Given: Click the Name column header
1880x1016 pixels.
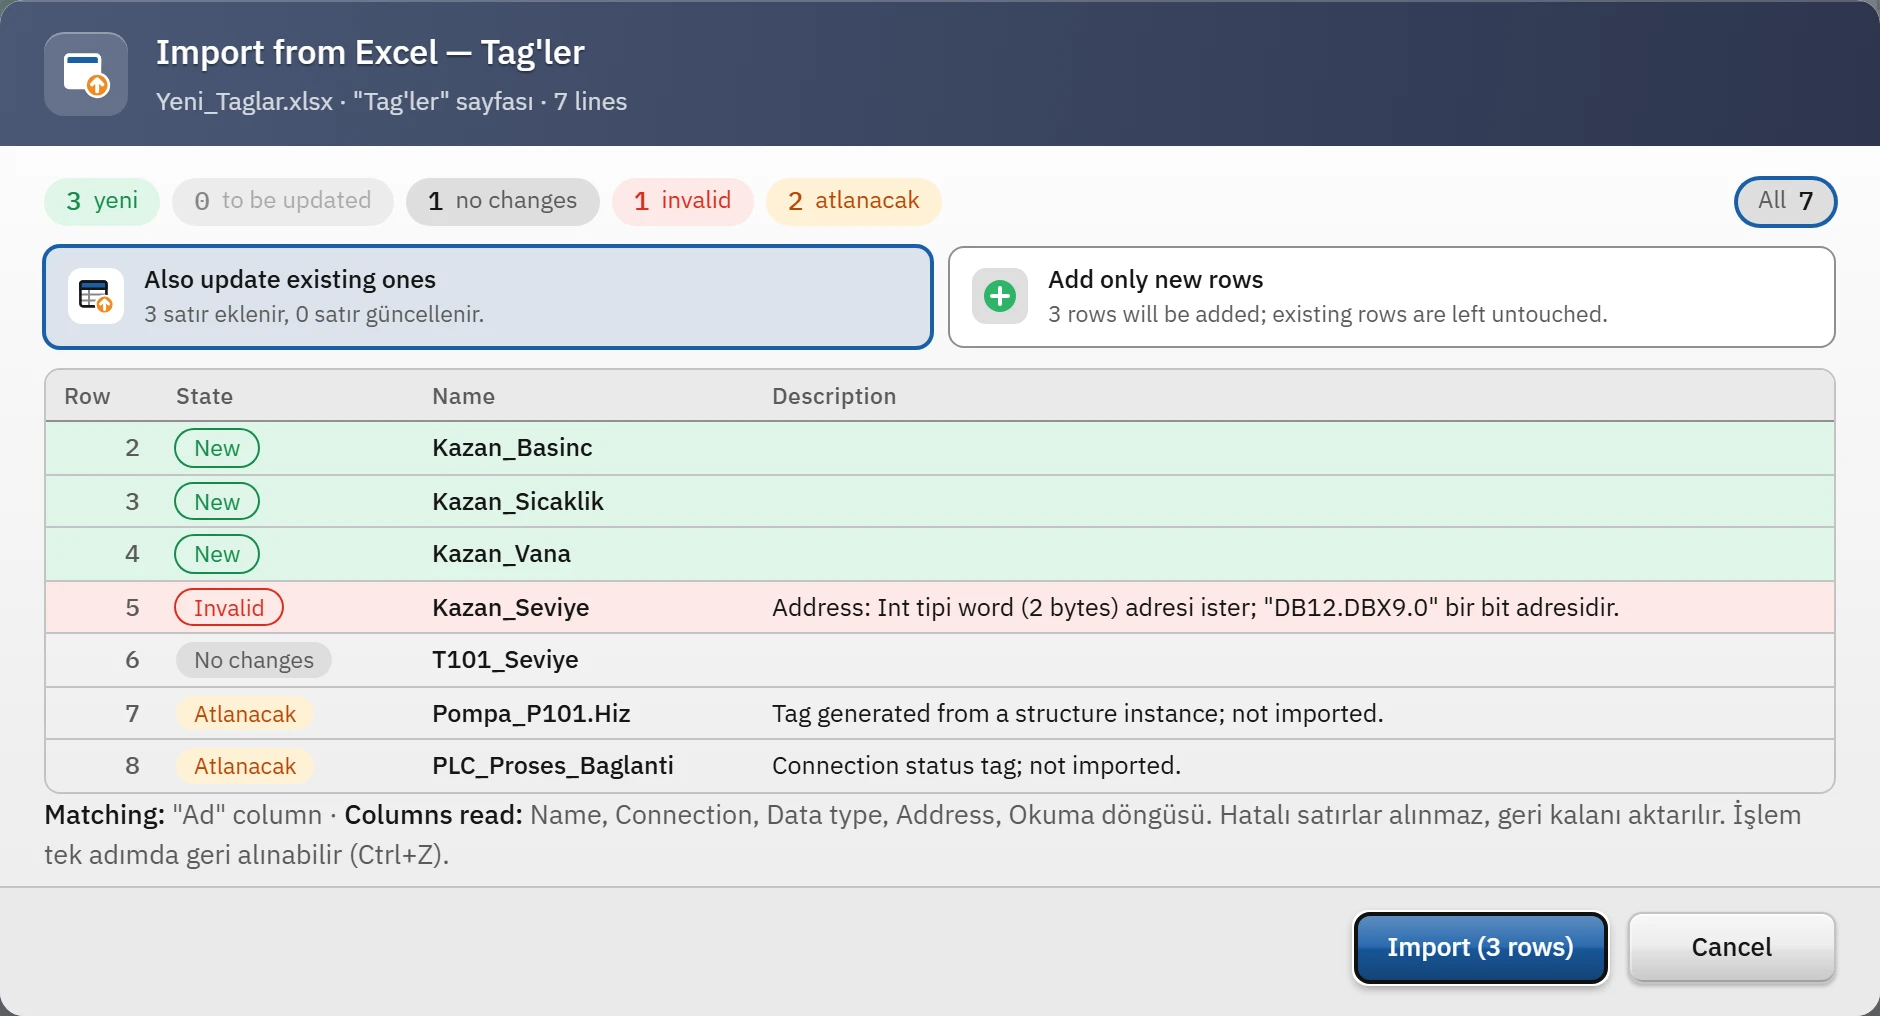Looking at the screenshot, I should click(x=464, y=396).
